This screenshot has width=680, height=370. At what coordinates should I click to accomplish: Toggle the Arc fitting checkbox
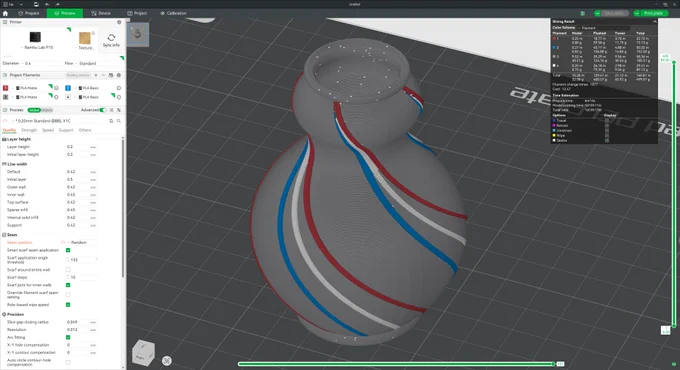(x=68, y=337)
